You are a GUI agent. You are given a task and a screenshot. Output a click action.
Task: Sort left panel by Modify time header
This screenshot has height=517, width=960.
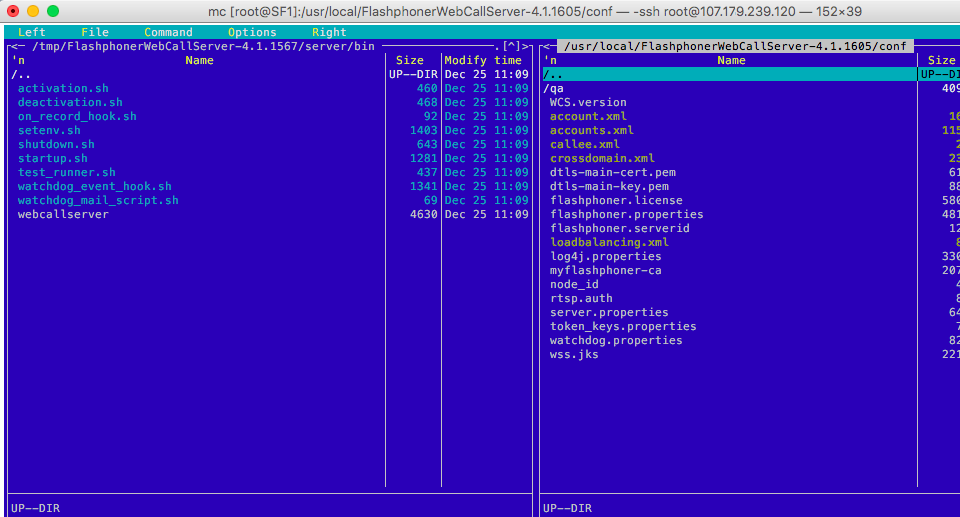click(483, 61)
